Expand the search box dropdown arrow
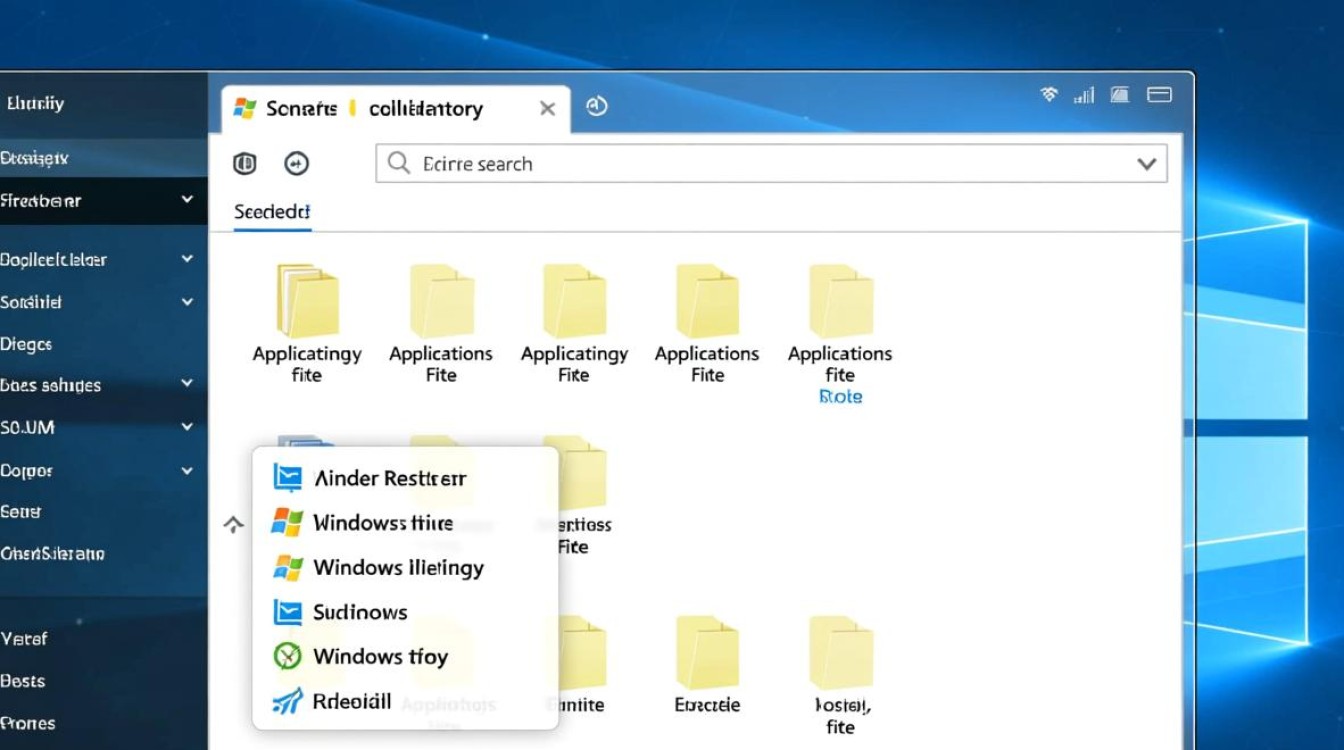The image size is (1344, 750). 1147,164
